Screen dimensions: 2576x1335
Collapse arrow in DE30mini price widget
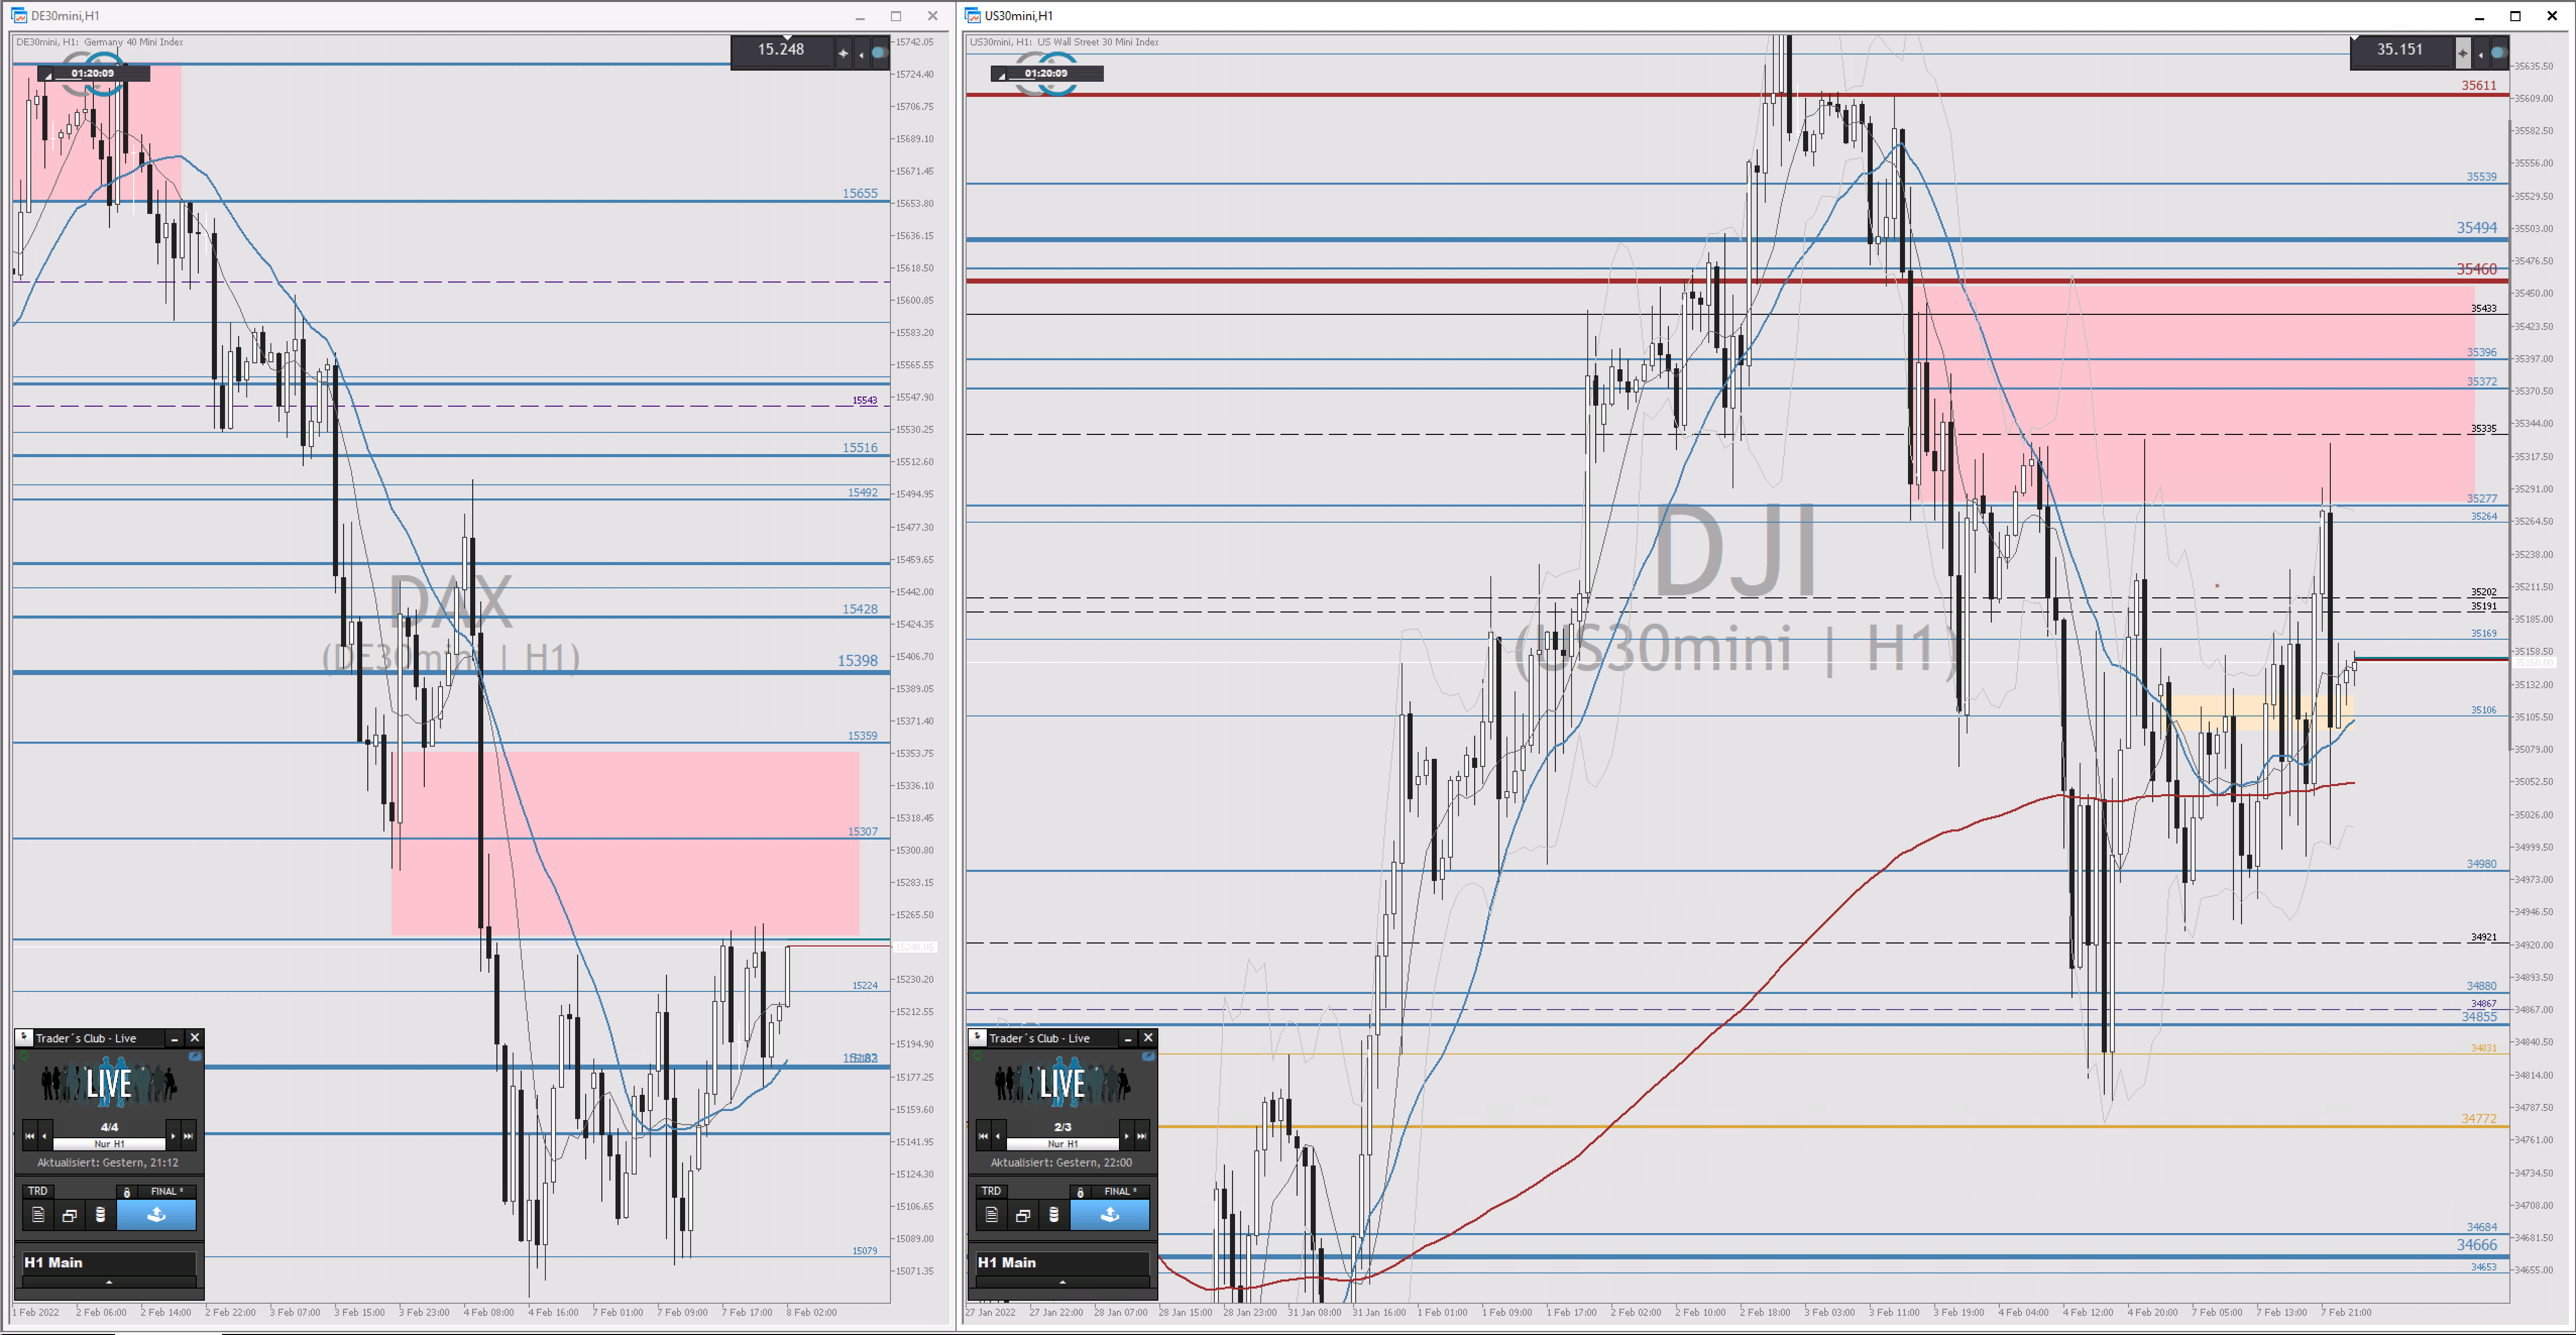pos(861,54)
